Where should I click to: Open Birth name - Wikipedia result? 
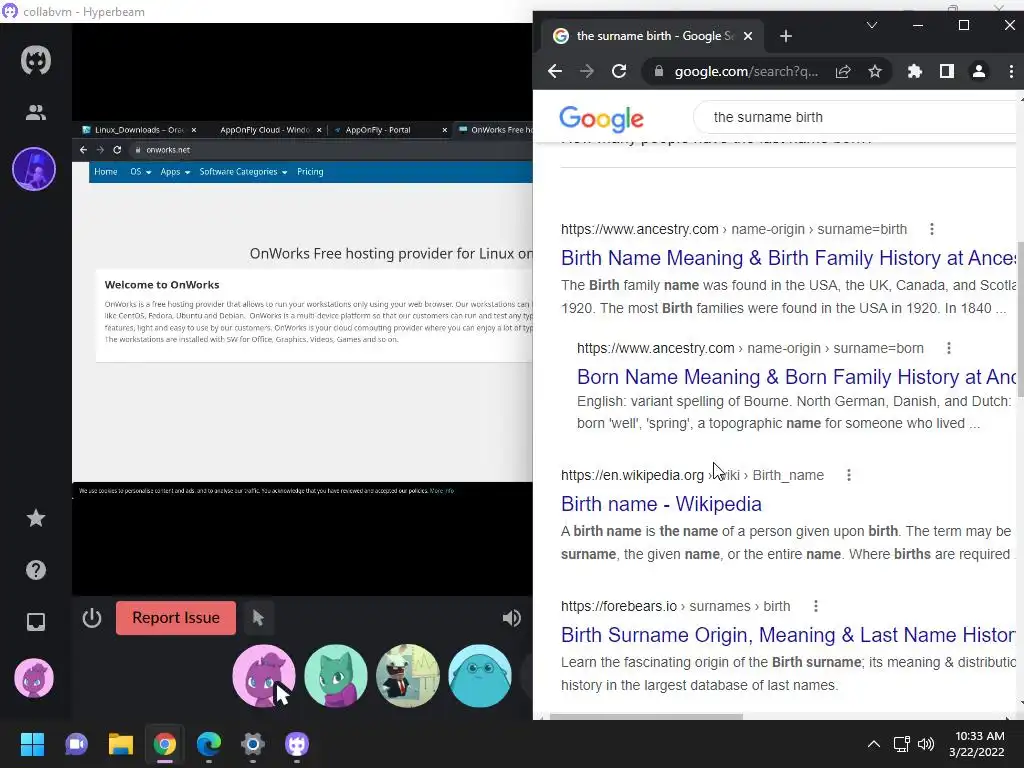(x=661, y=504)
